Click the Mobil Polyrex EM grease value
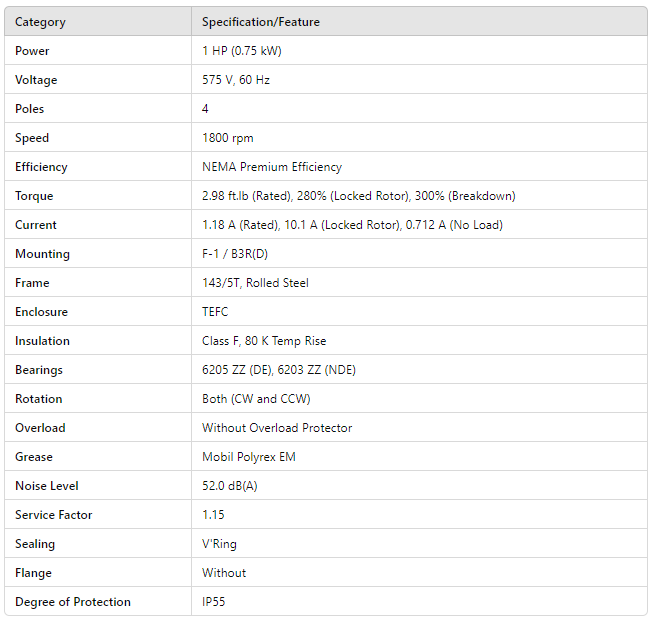655x623 pixels. (249, 457)
